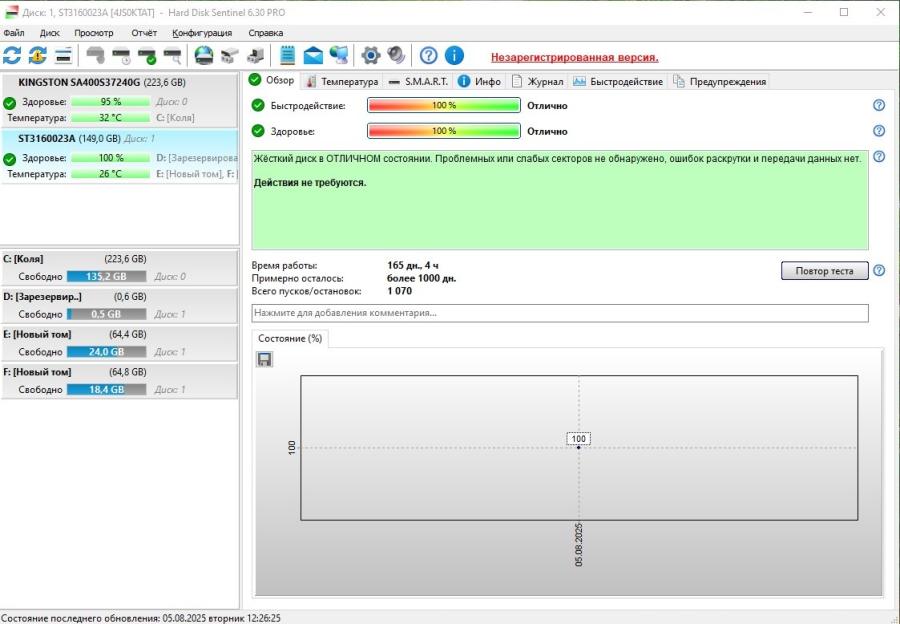Screen dimensions: 900x624
Task: Click help icon next to Повтор теста
Action: [x=879, y=271]
